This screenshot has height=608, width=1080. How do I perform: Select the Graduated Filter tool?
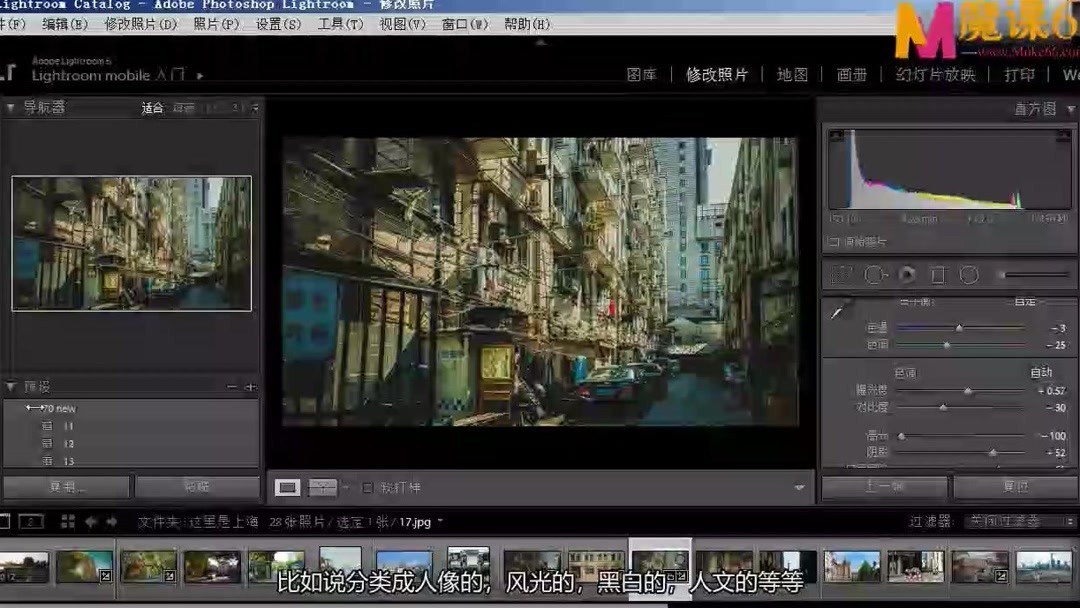(x=939, y=274)
